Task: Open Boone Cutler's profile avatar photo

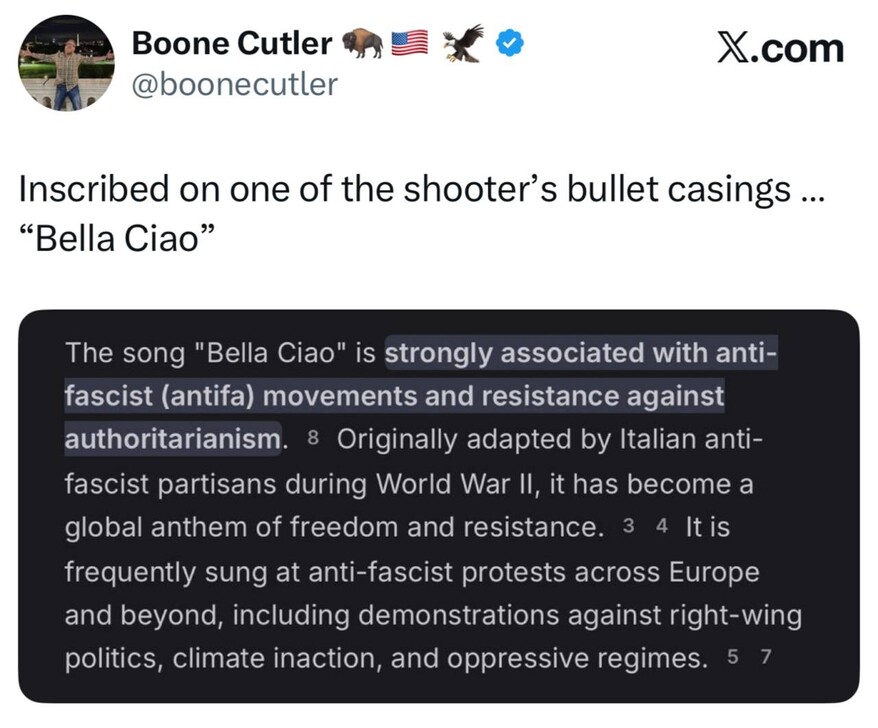Action: click(x=66, y=64)
